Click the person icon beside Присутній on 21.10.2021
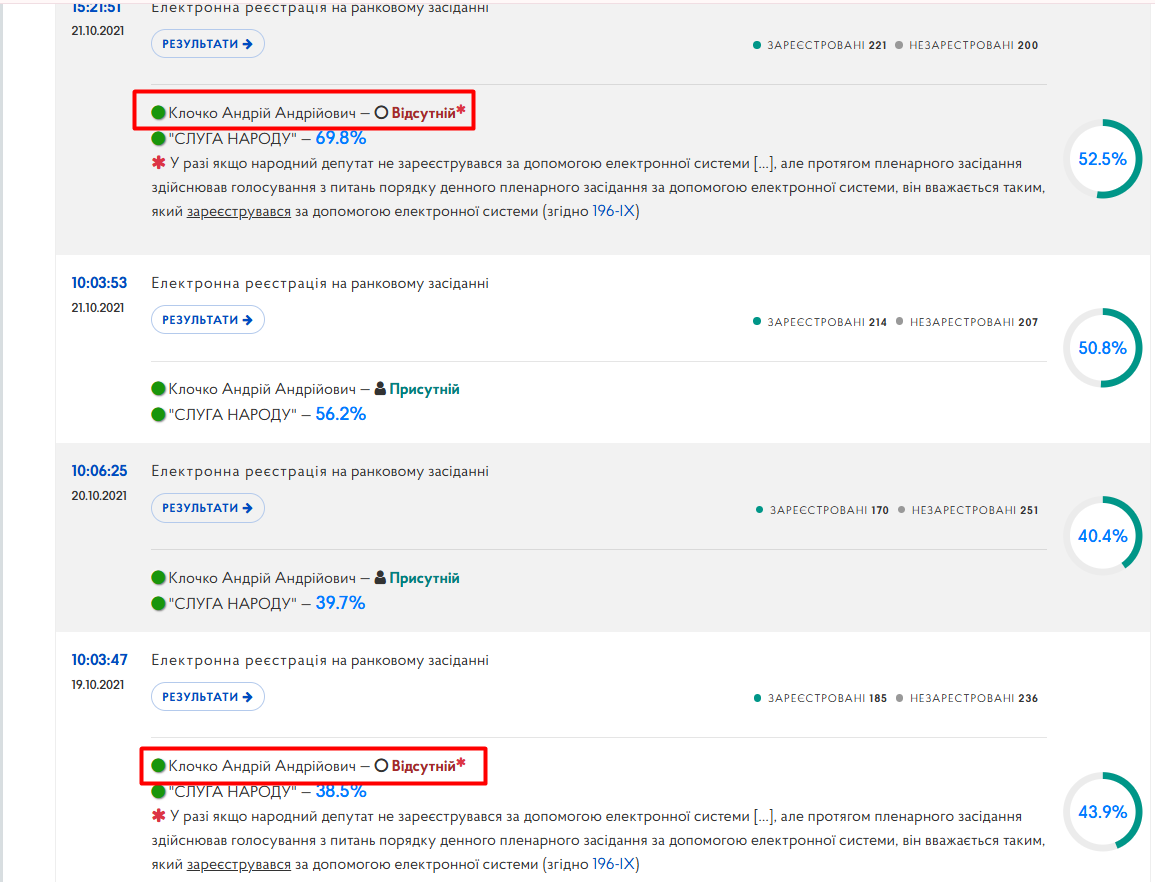This screenshot has height=882, width=1155. (x=380, y=388)
